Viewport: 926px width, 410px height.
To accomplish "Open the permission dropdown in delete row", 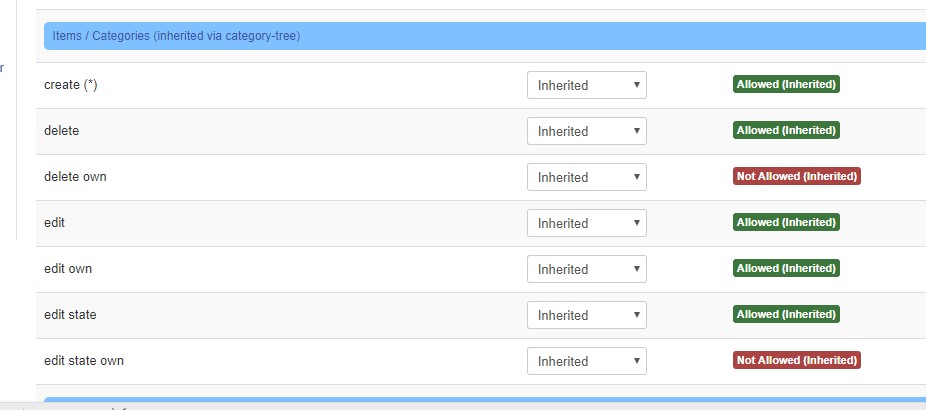I will 586,131.
